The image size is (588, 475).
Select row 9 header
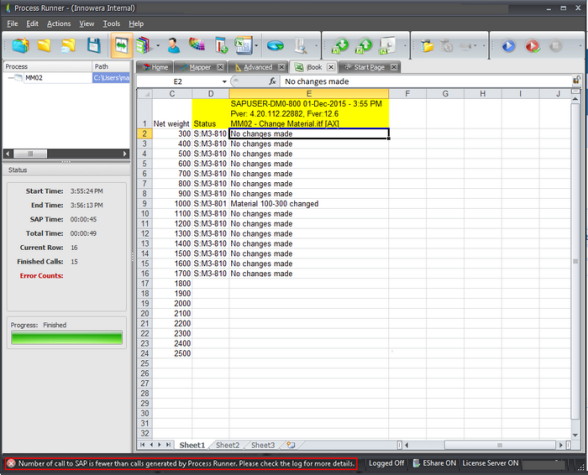[x=145, y=204]
